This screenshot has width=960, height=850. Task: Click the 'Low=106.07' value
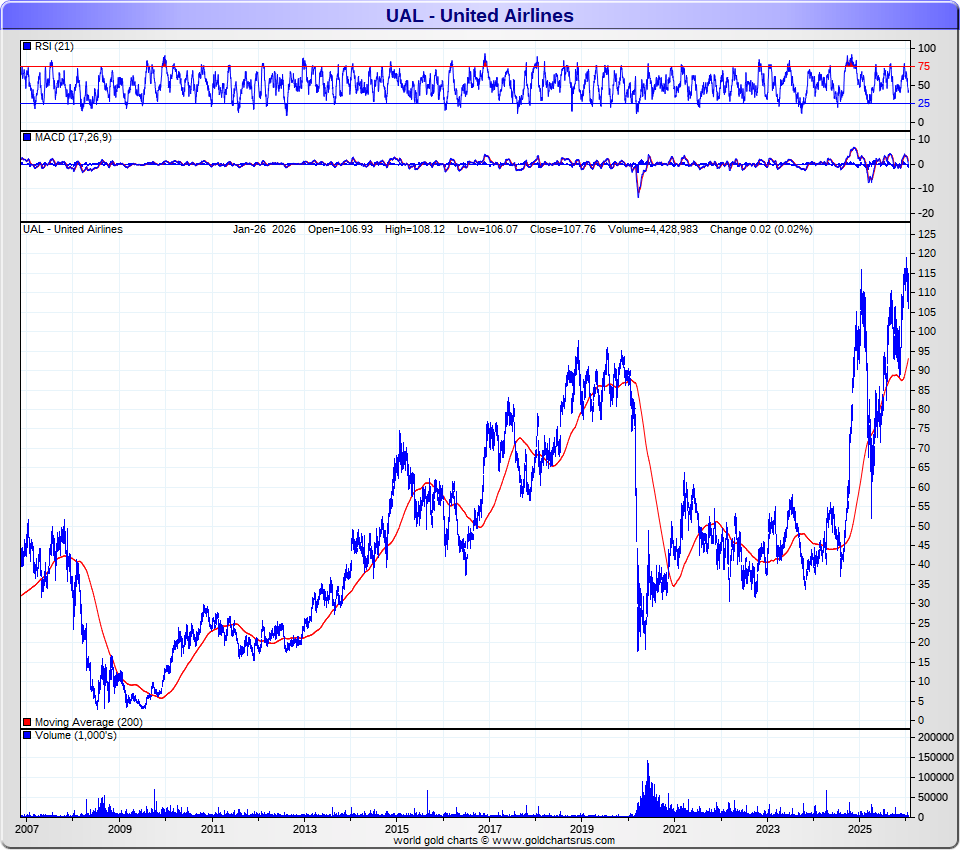(487, 229)
